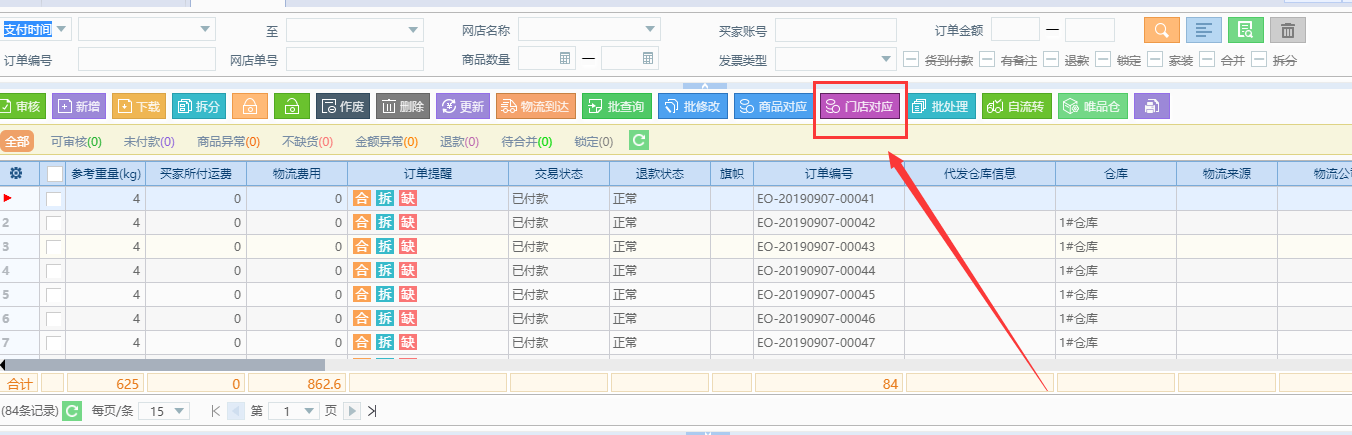Check the select-all checkbox in grid header
1352x435 pixels.
coord(53,174)
